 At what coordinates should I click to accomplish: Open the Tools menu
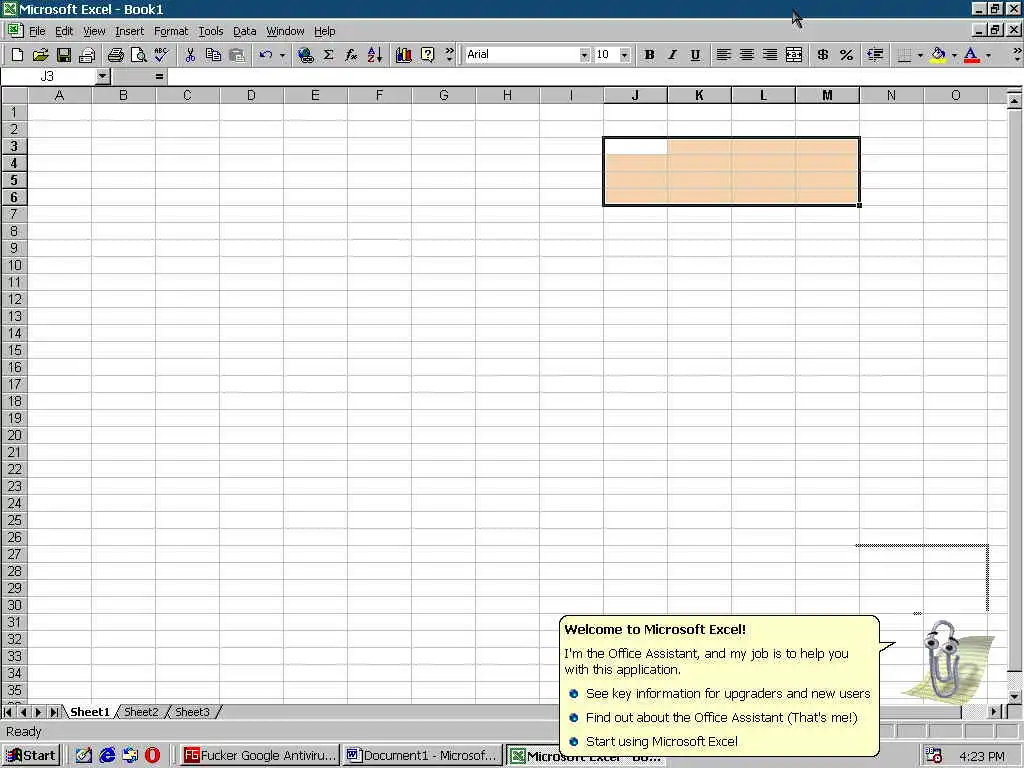click(x=211, y=31)
